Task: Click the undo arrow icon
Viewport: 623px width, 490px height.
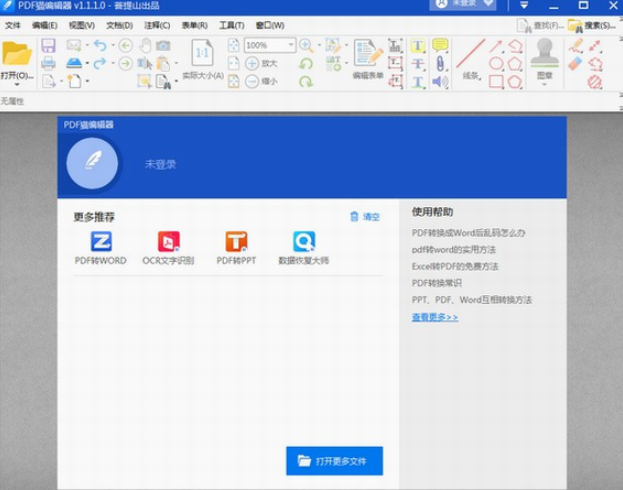Action: pyautogui.click(x=99, y=45)
